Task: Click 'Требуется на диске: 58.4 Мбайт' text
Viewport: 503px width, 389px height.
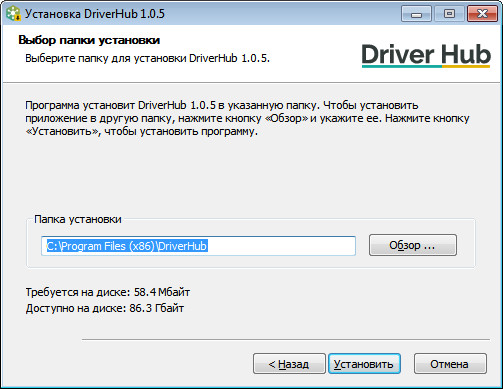Action: (108, 292)
